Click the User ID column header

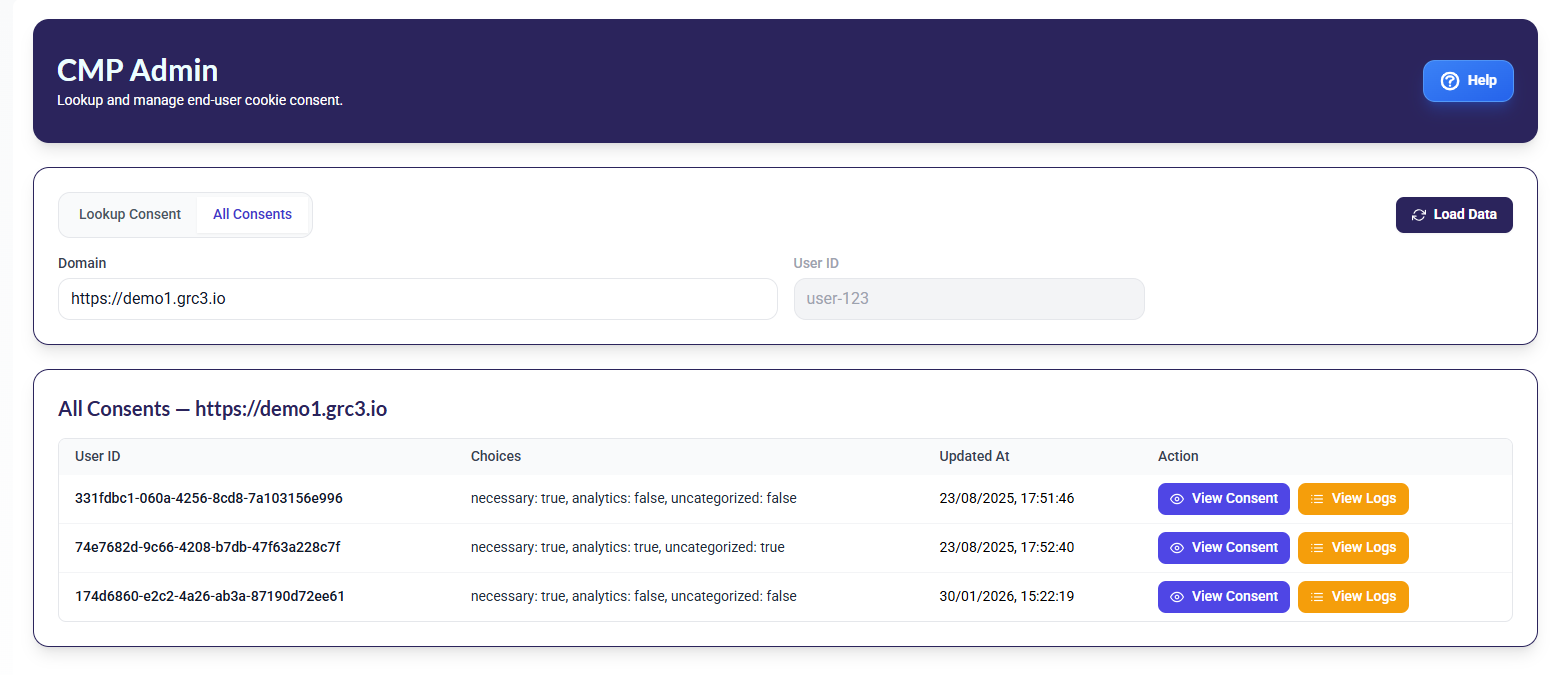98,456
